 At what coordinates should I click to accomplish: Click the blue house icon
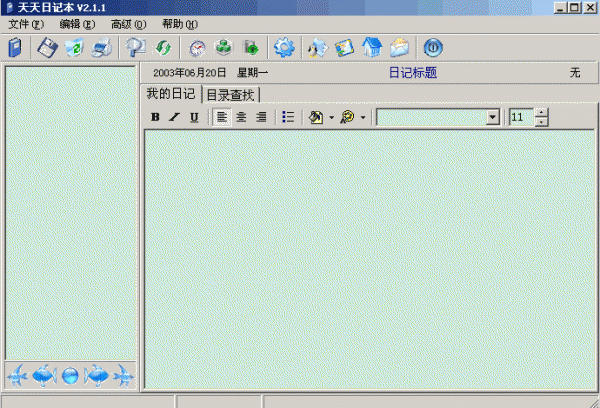tap(372, 47)
